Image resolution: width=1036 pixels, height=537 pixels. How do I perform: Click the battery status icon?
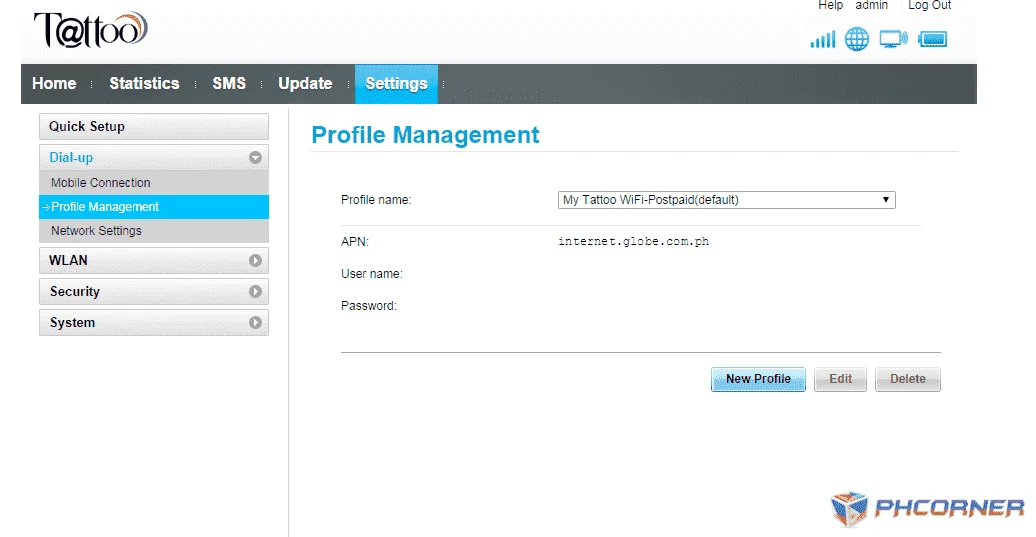coord(932,40)
